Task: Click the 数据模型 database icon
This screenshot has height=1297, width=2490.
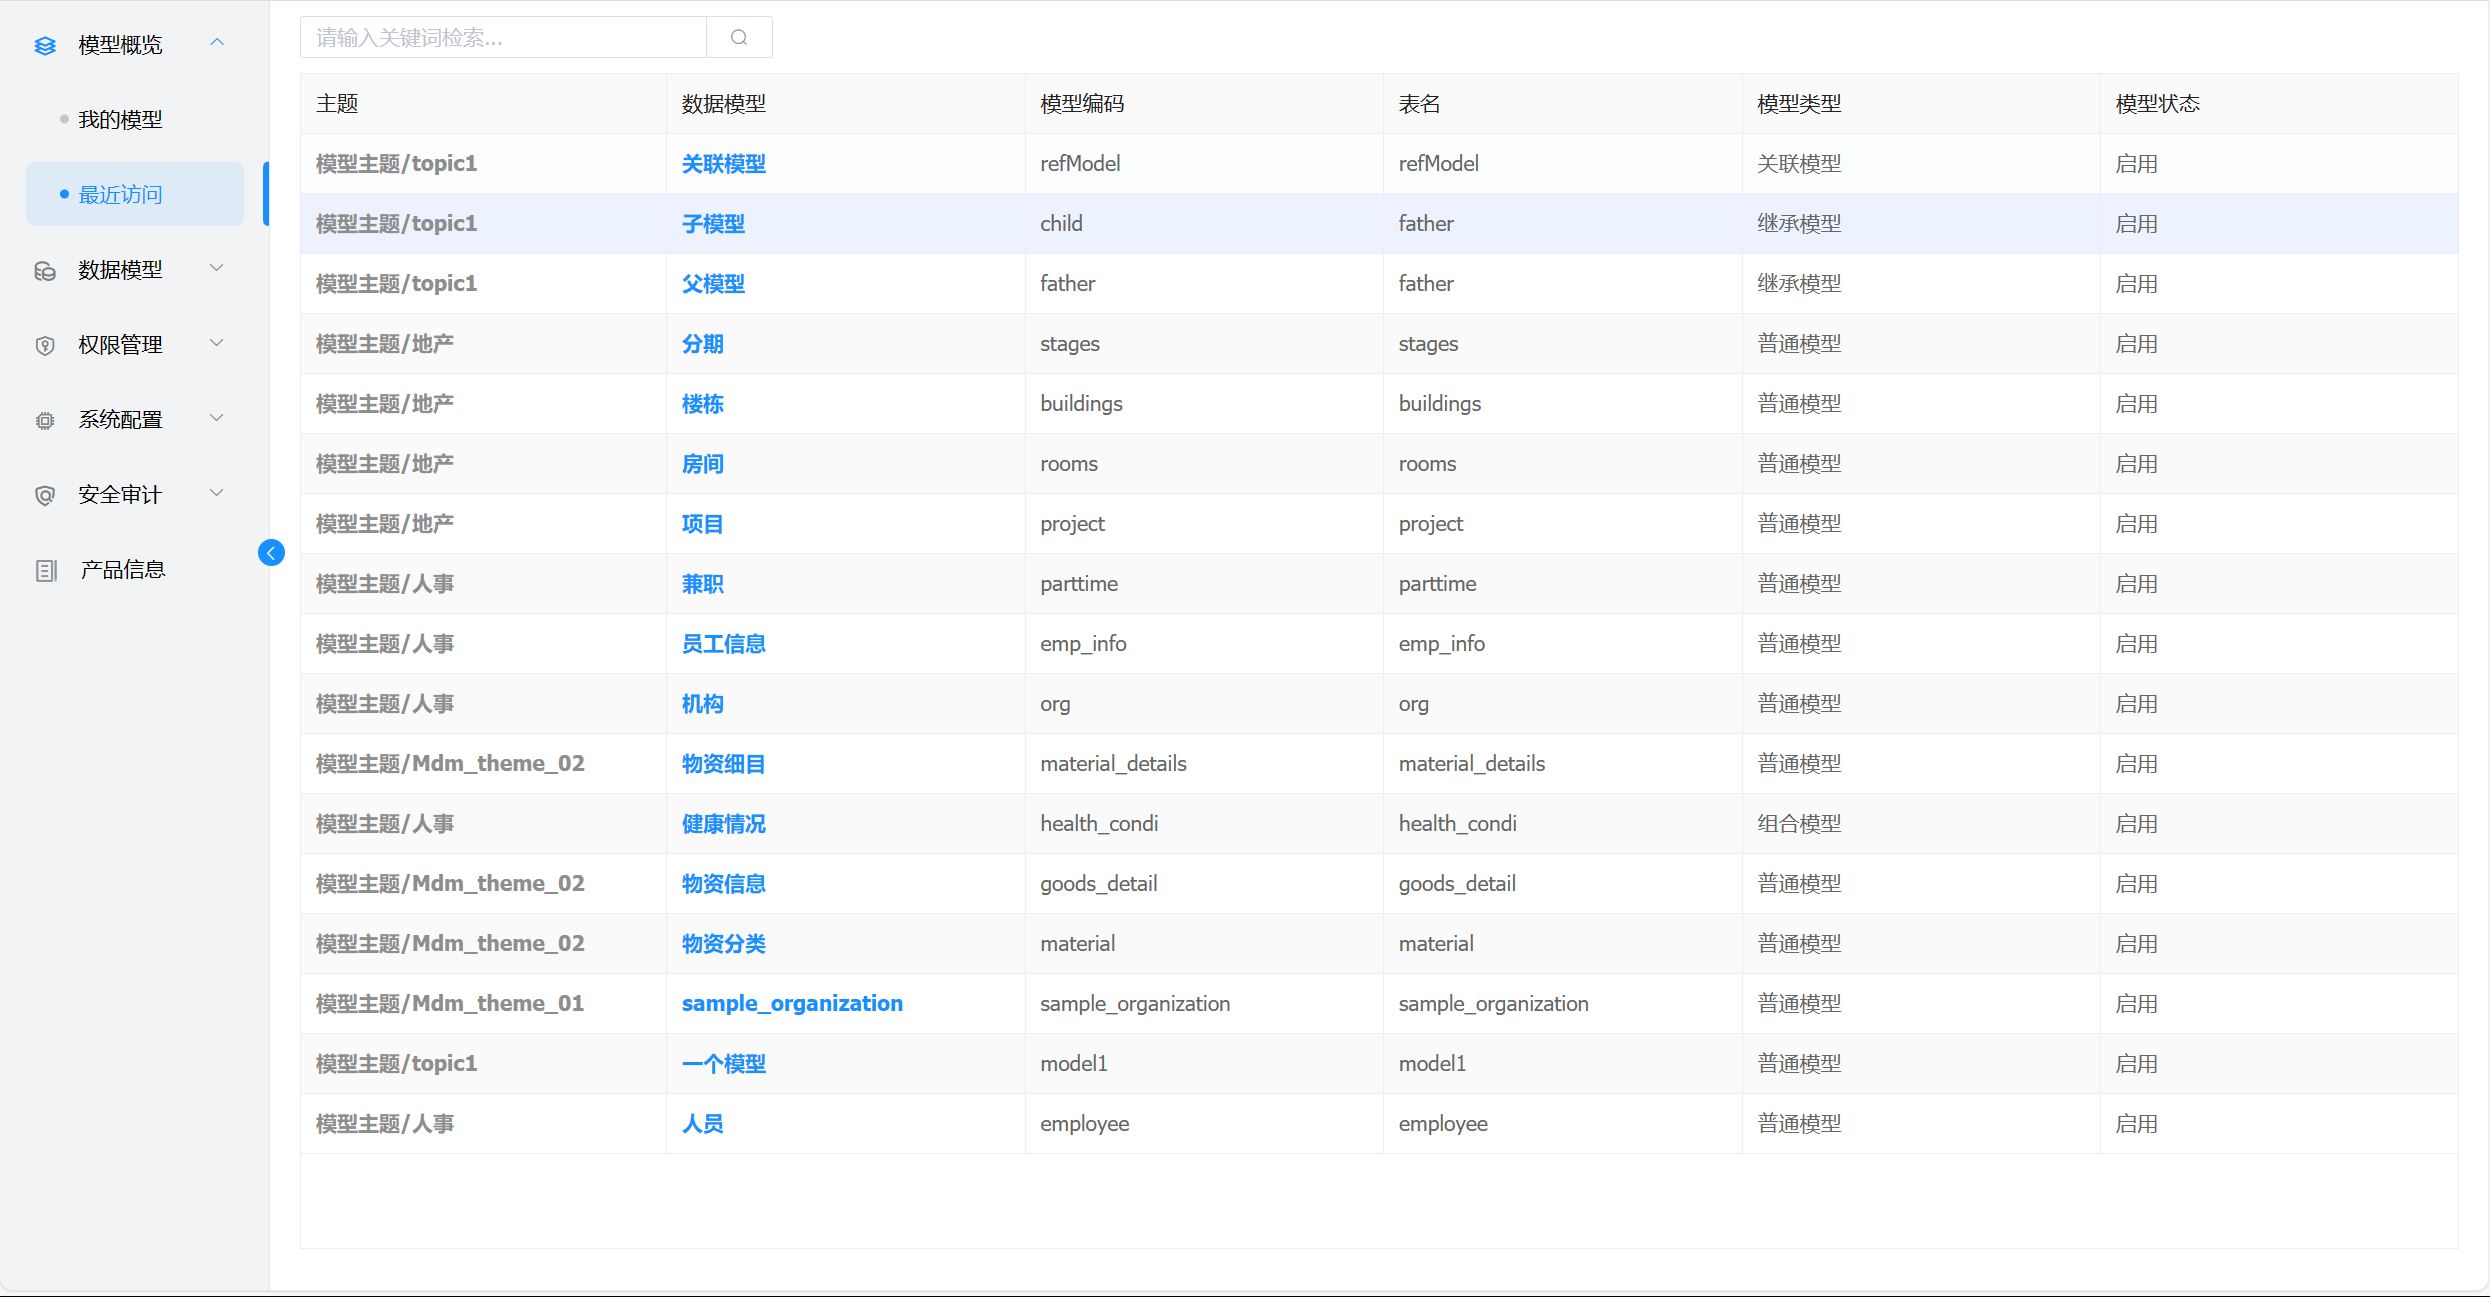Action: [45, 271]
